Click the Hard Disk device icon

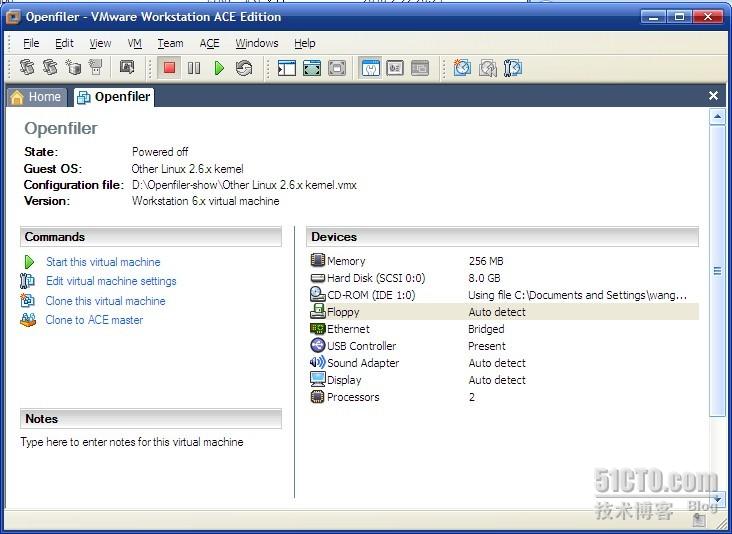(317, 278)
